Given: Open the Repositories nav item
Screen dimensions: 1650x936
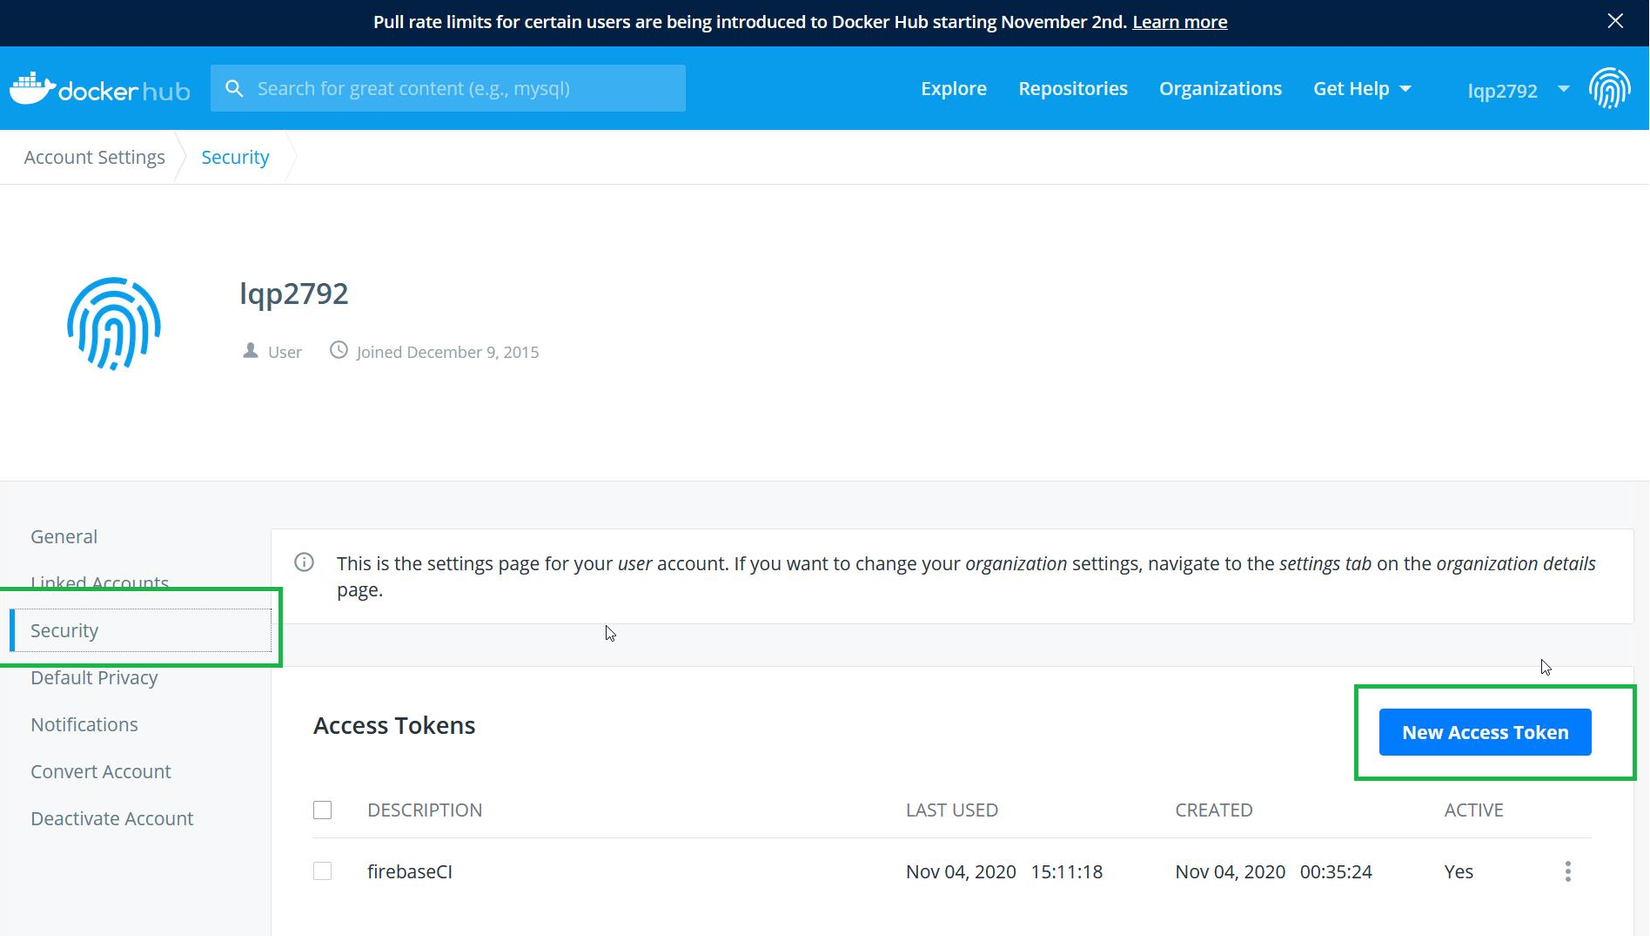Looking at the screenshot, I should click(1072, 89).
